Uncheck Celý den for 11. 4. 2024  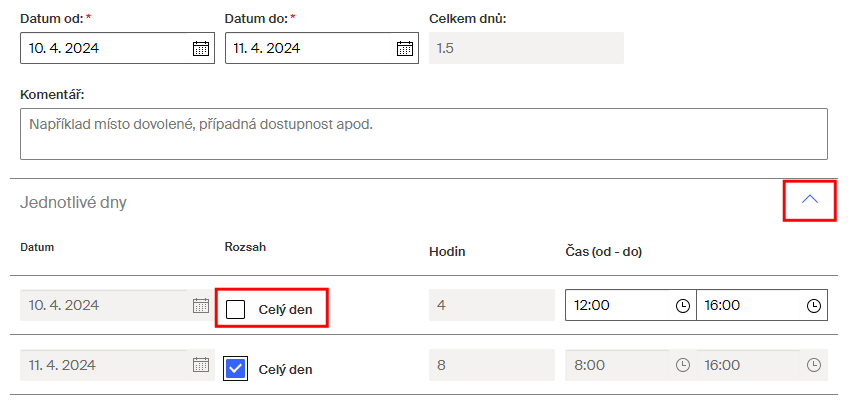click(x=235, y=369)
